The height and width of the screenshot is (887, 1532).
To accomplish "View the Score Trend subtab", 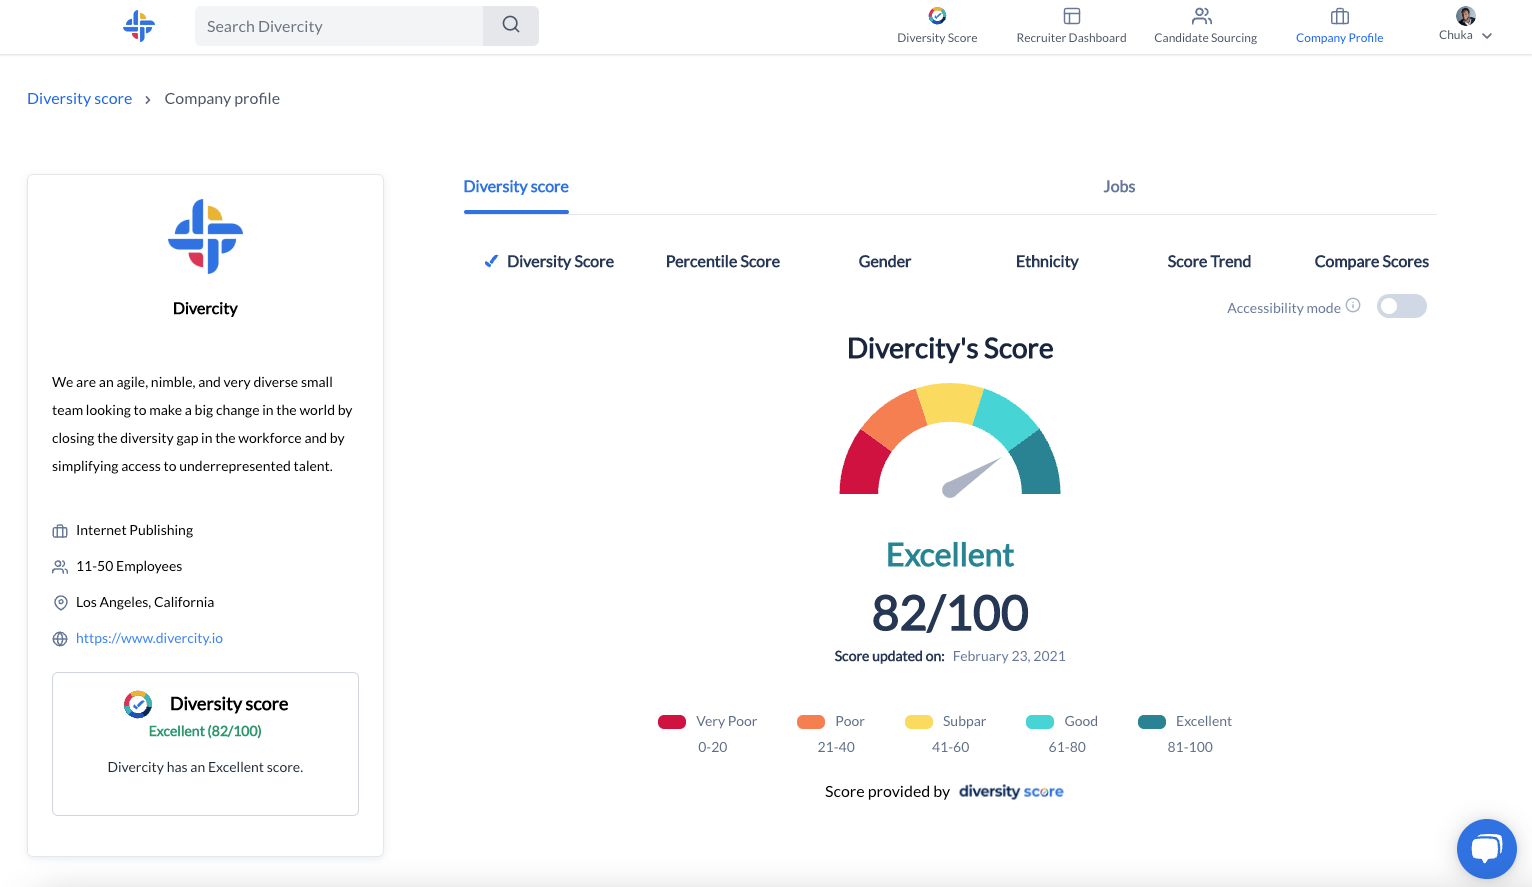I will coord(1209,261).
